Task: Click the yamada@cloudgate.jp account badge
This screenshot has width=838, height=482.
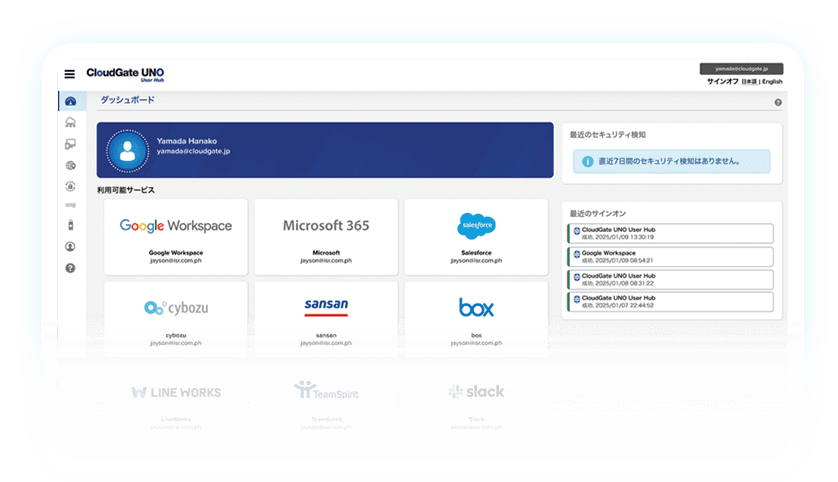Action: click(x=740, y=69)
